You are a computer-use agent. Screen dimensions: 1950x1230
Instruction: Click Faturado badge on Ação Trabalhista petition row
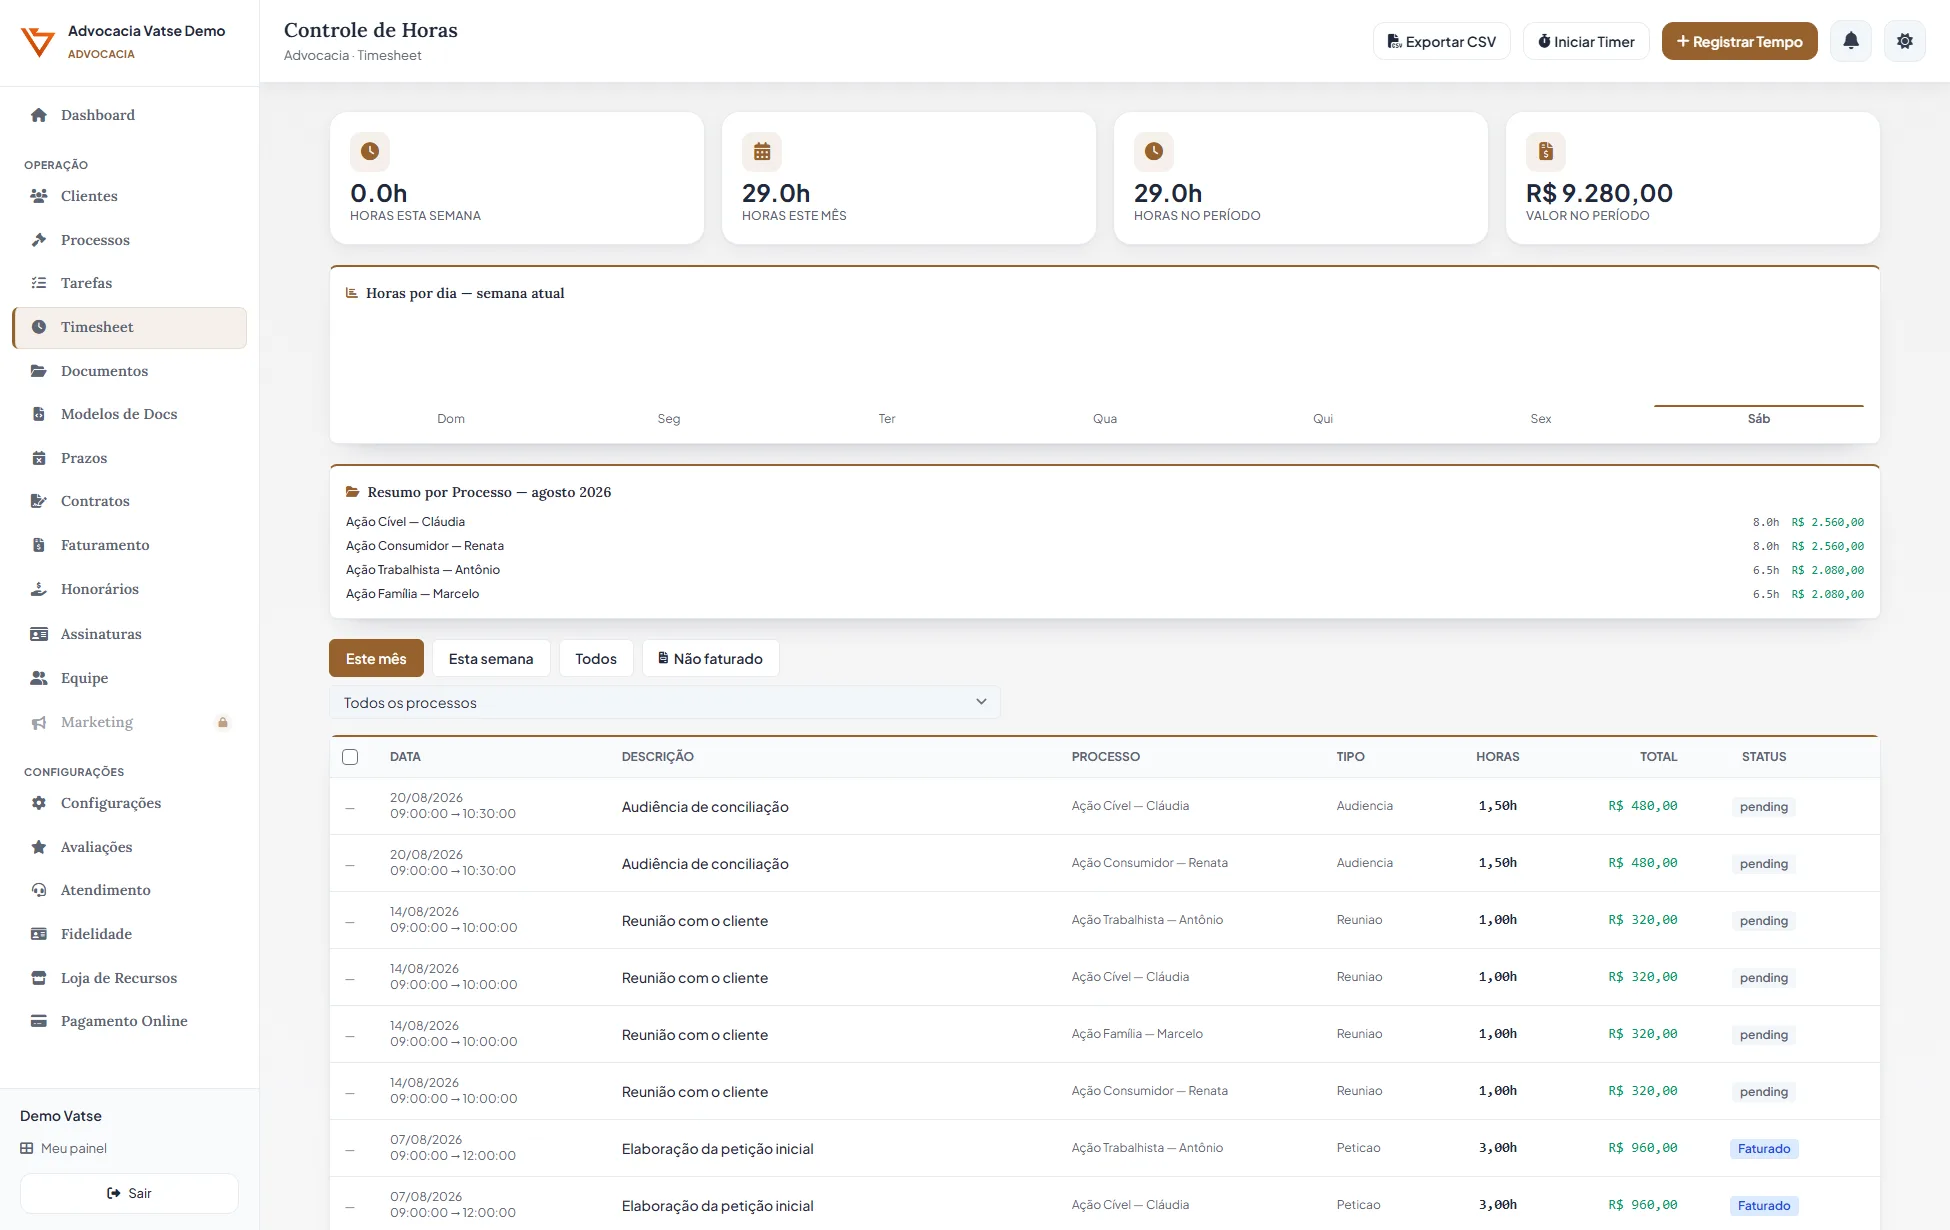pyautogui.click(x=1764, y=1149)
